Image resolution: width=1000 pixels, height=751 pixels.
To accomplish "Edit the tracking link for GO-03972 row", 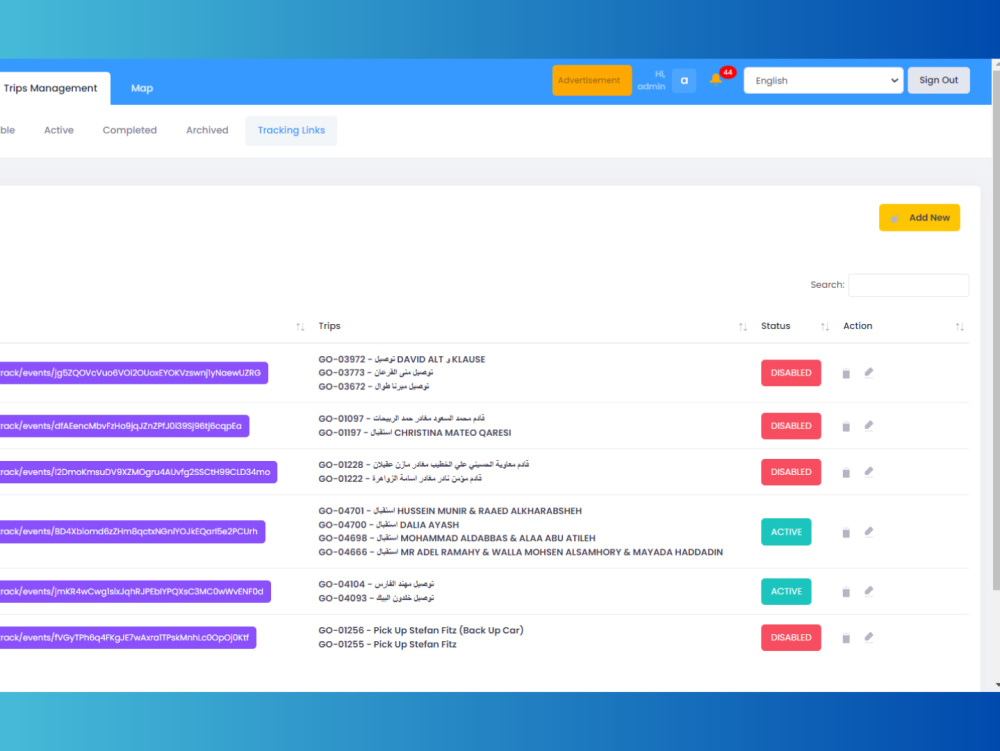I will (869, 372).
